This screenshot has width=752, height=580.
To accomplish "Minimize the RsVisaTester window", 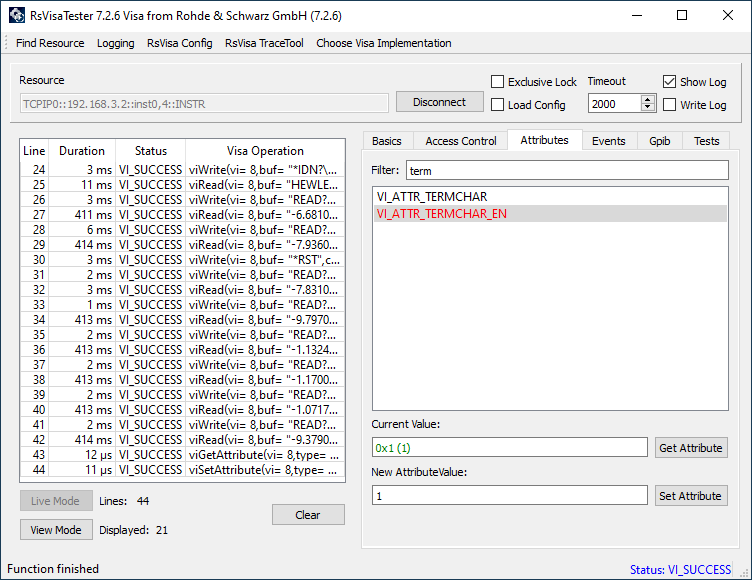I will 637,15.
